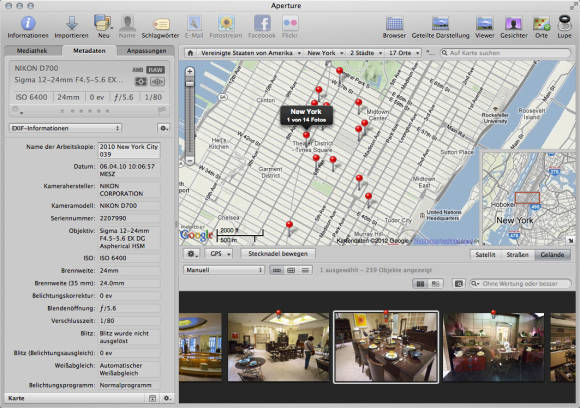Switch to the Anpassungen tab

click(x=146, y=51)
